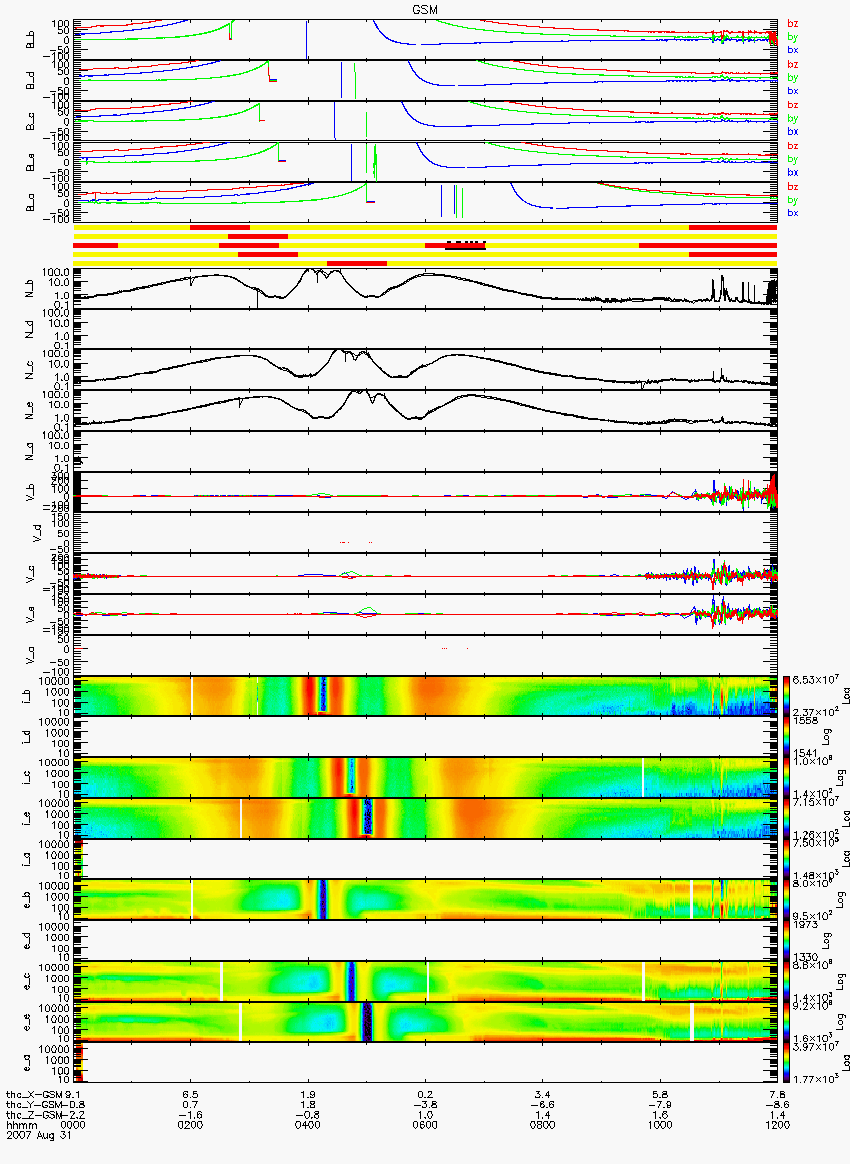Click the 0600 time tick label
Viewport: 850px width, 1164px height.
click(x=425, y=1125)
